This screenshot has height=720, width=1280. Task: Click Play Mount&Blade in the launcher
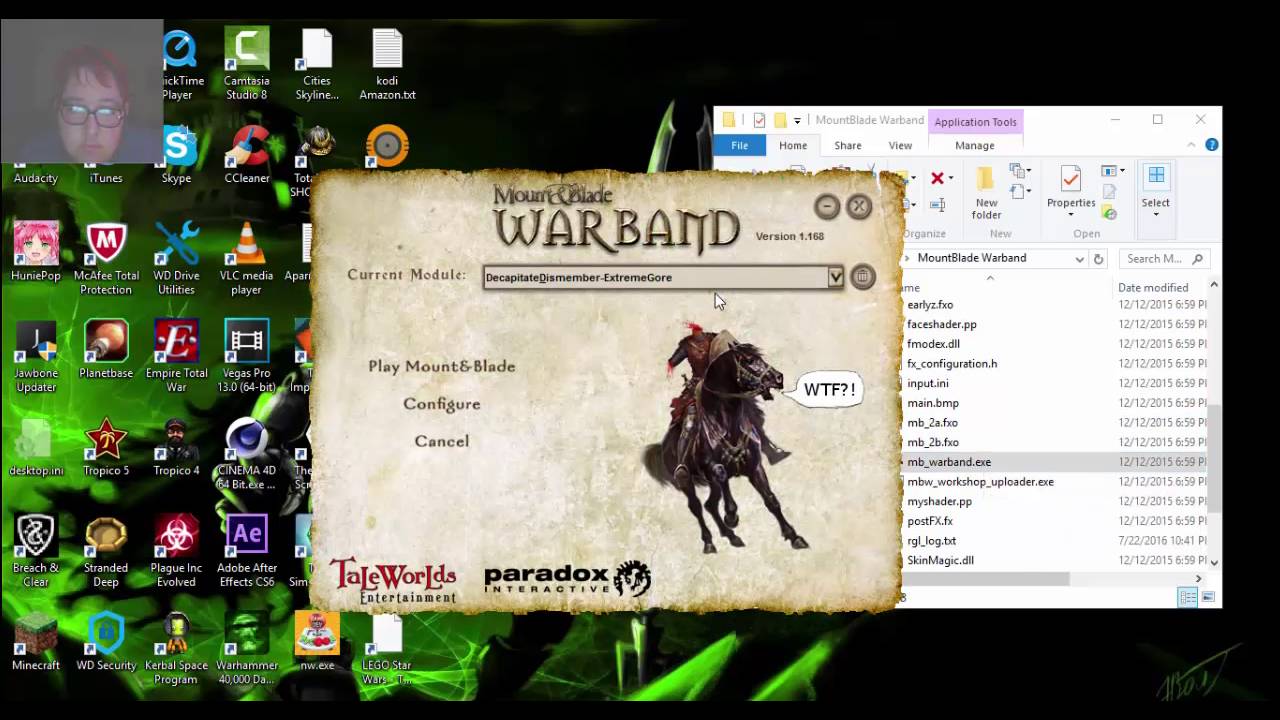pyautogui.click(x=442, y=366)
